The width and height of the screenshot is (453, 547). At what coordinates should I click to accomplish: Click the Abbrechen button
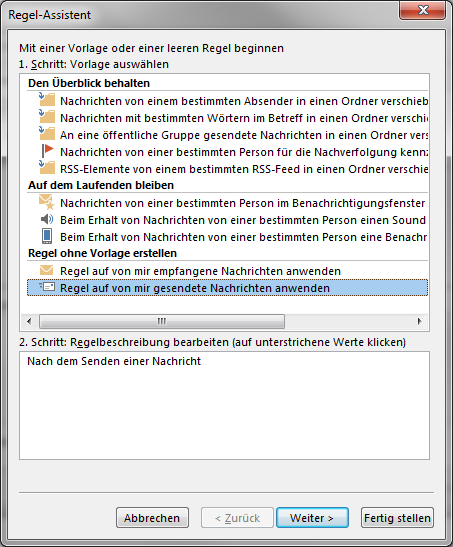click(152, 518)
